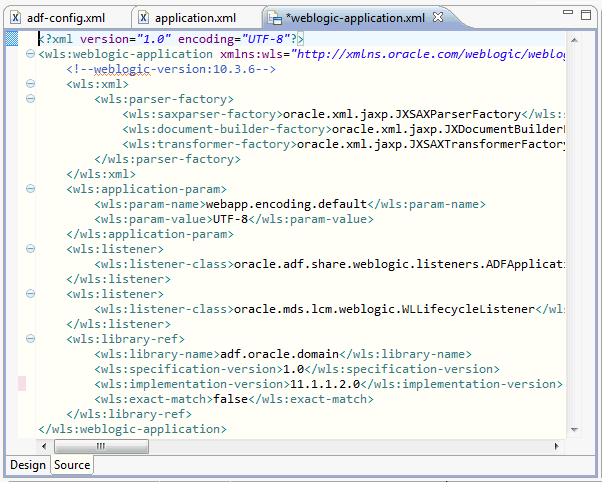Collapse the wls:weblogic-application root element
602x482 pixels.
(x=30, y=54)
